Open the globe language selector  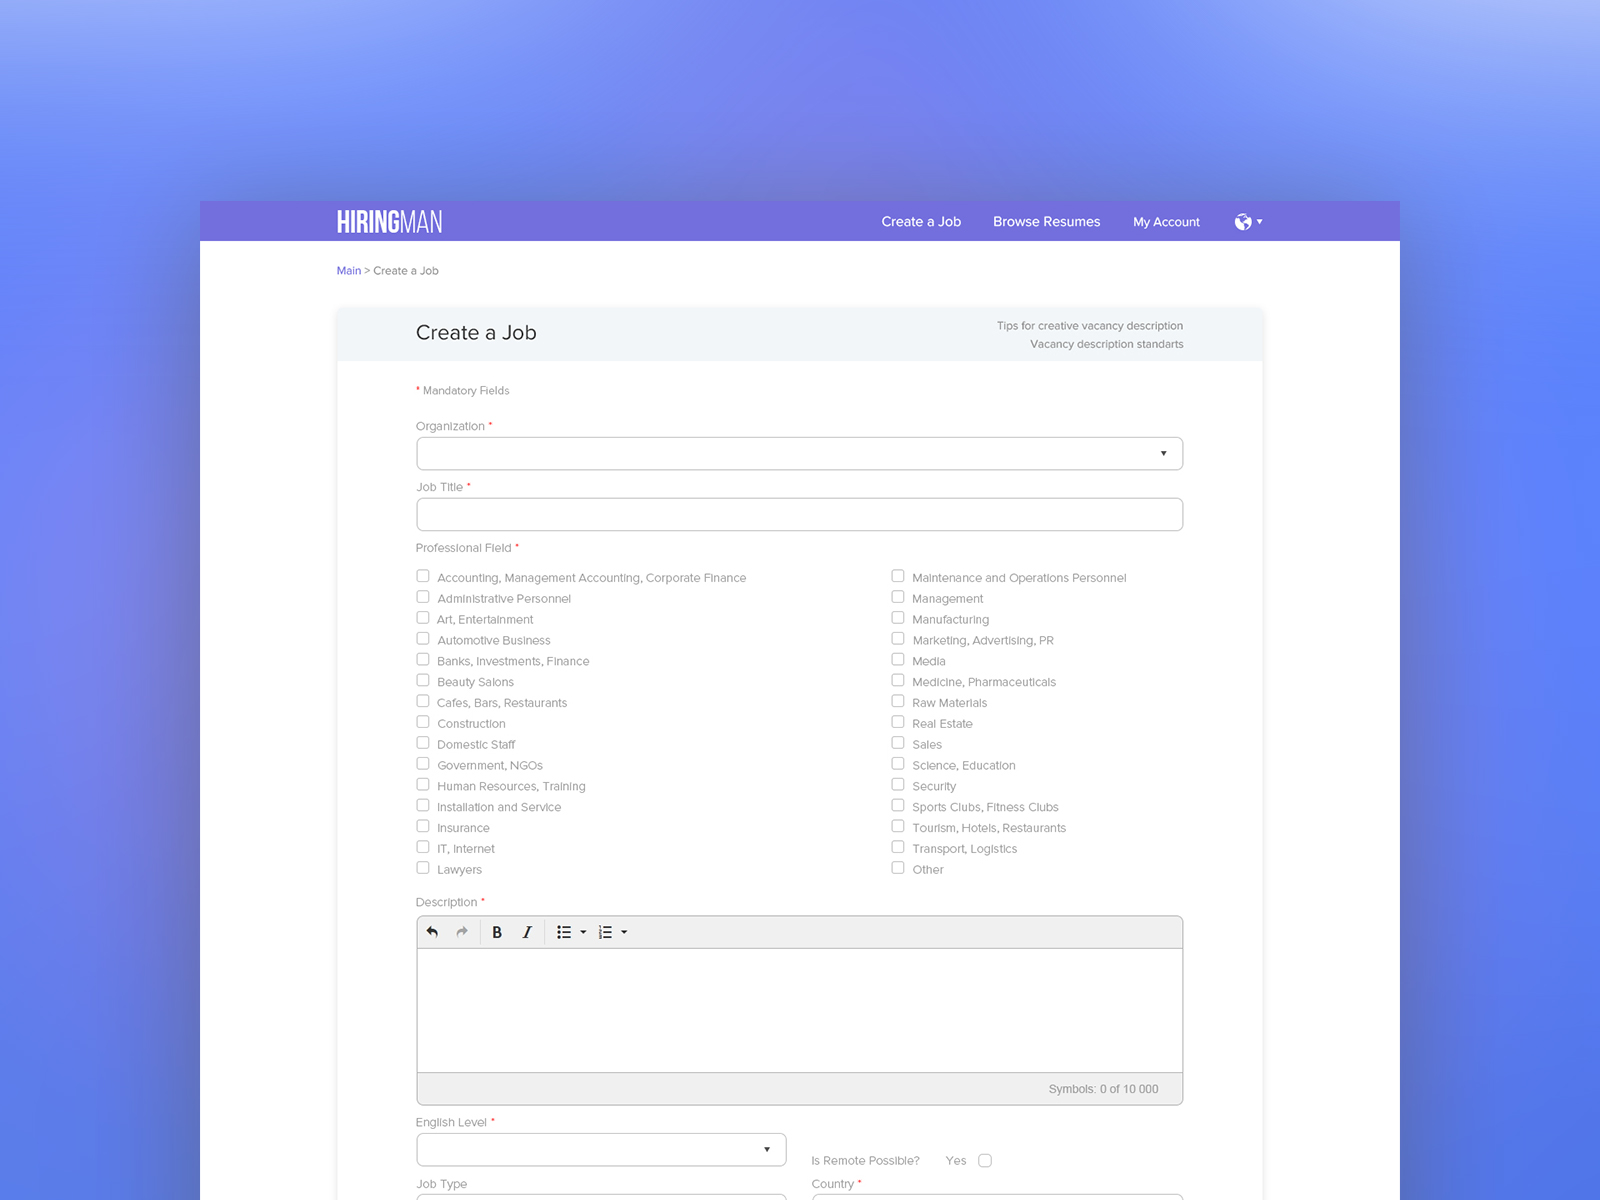(x=1243, y=222)
